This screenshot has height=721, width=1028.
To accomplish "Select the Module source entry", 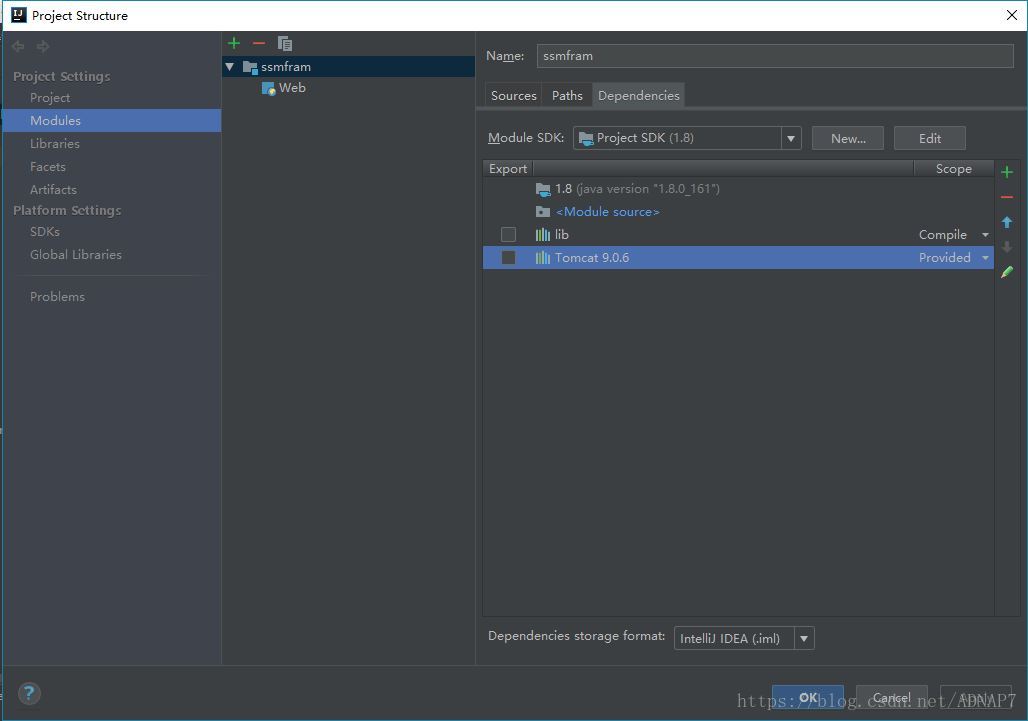I will 607,212.
